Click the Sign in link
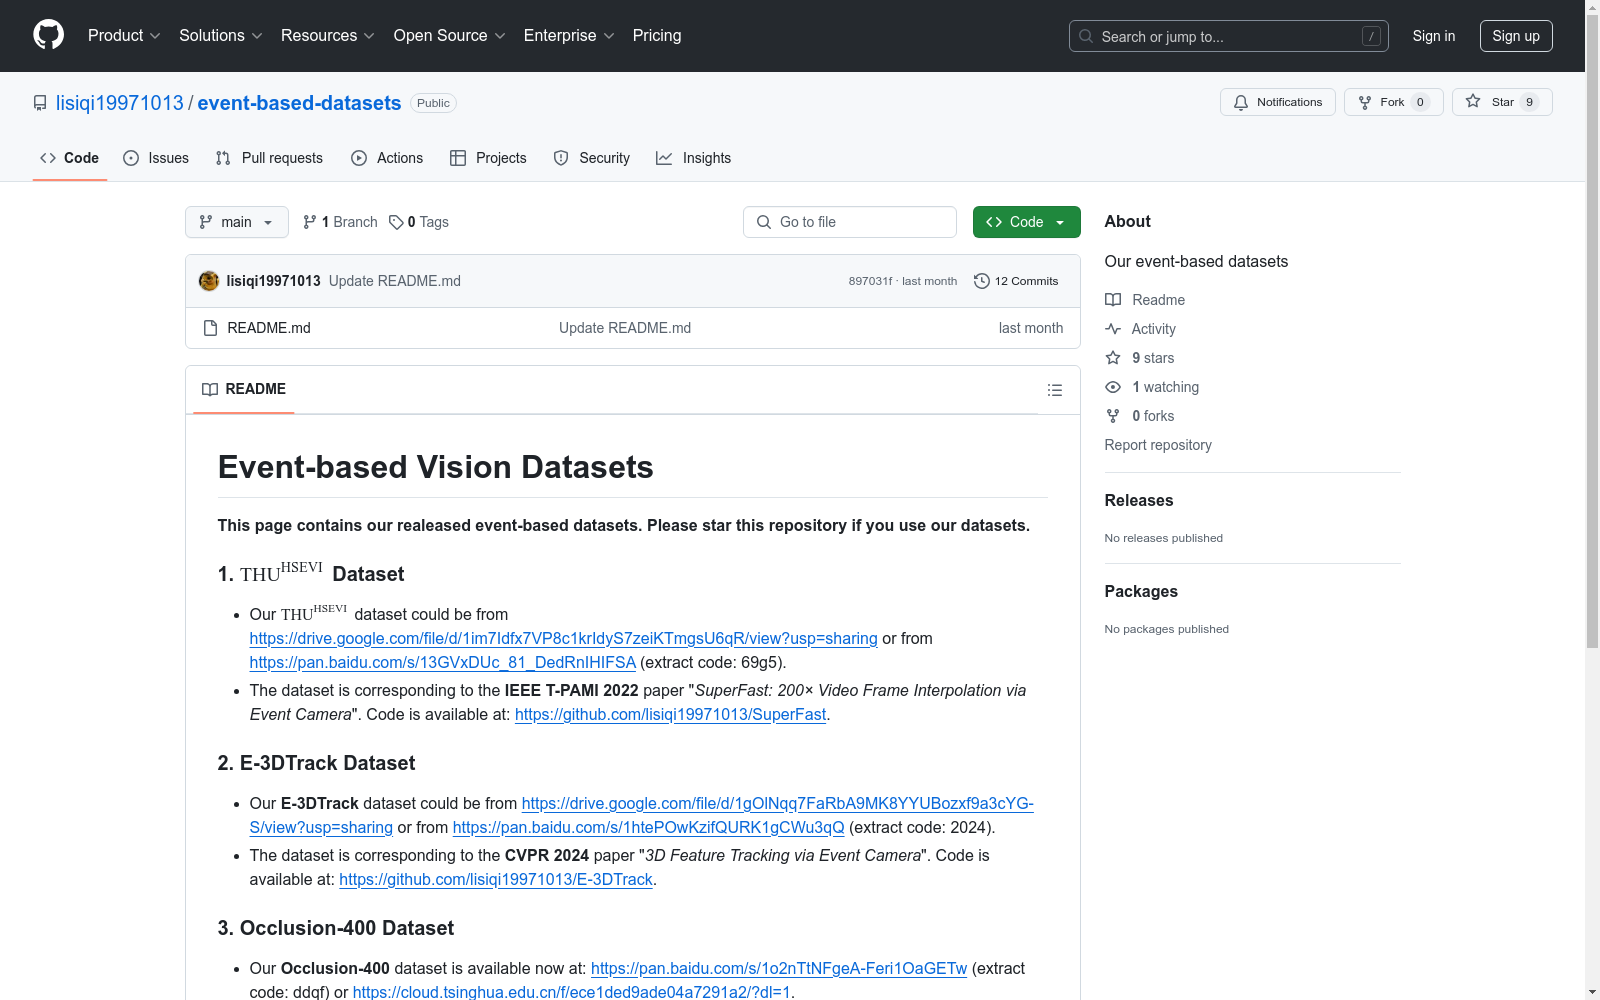1600x1000 pixels. pyautogui.click(x=1433, y=36)
